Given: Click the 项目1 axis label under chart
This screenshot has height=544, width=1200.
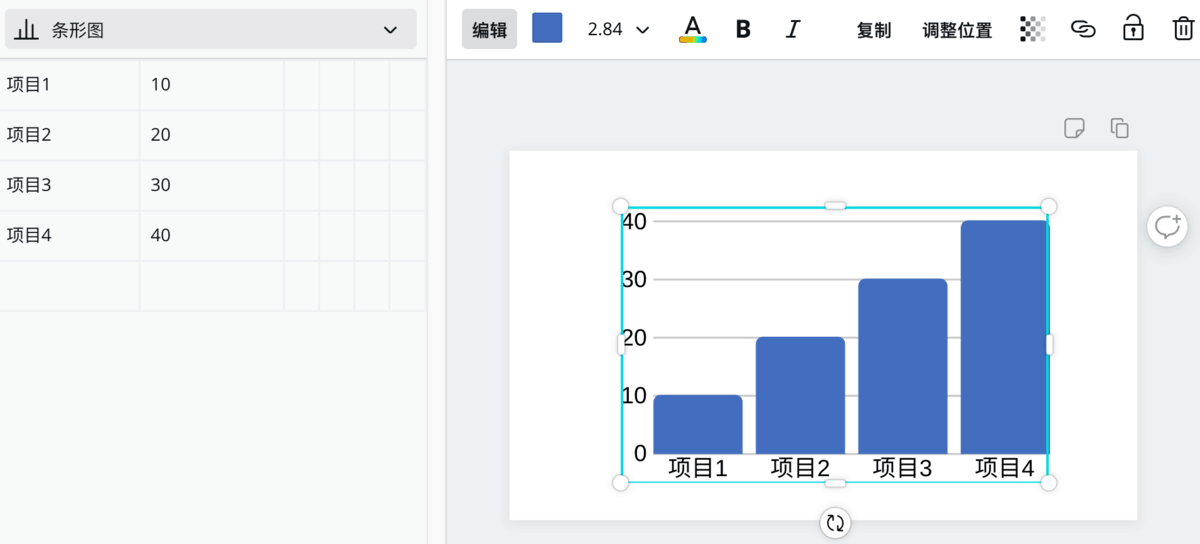Looking at the screenshot, I should 698,467.
